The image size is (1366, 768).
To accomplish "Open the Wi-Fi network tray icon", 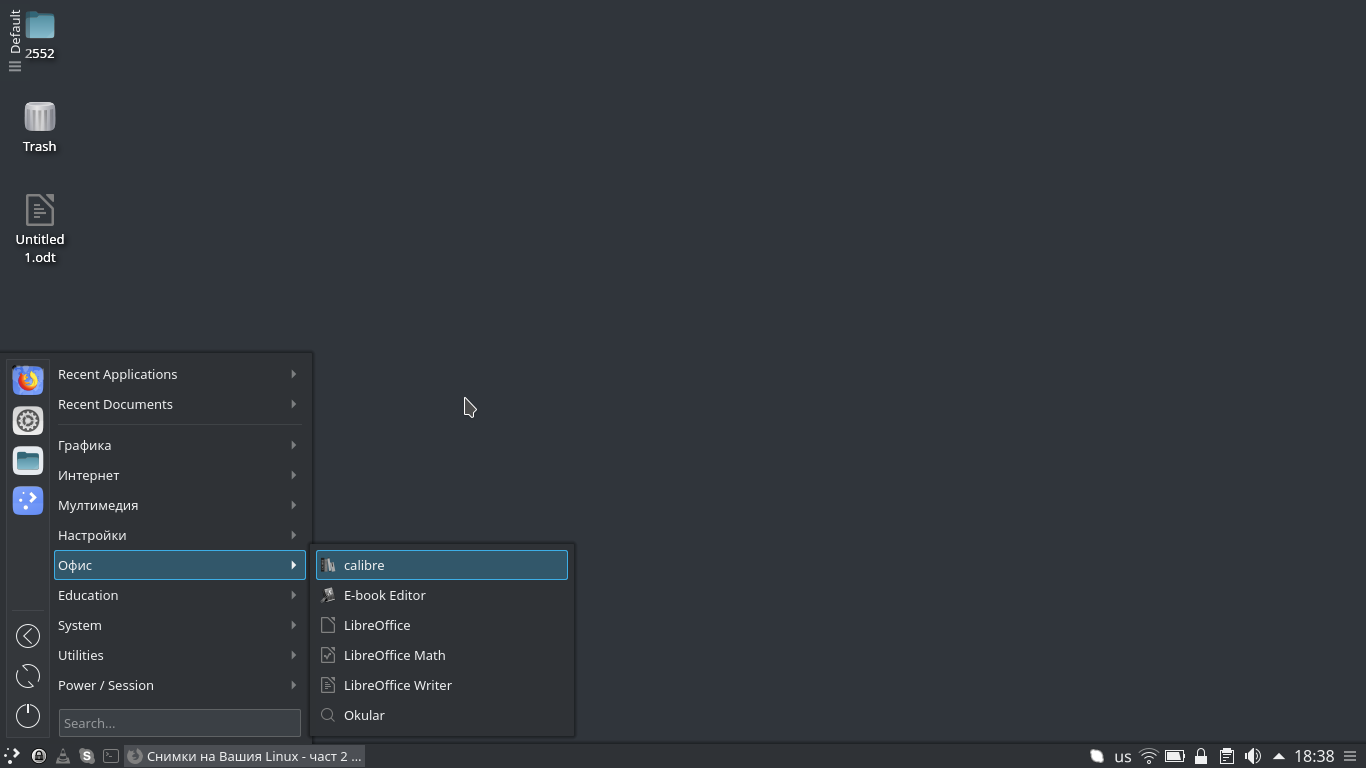I will [x=1149, y=756].
